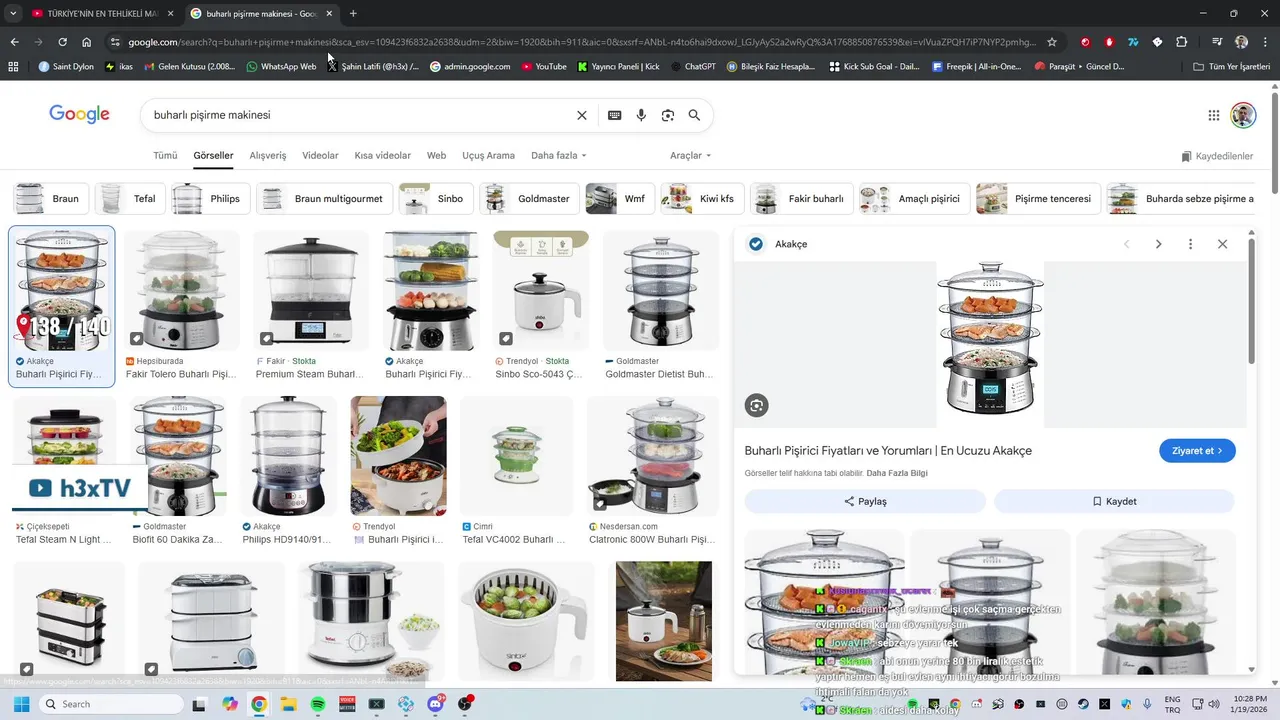Open the Daha Fazla Bilgi link

click(x=897, y=473)
